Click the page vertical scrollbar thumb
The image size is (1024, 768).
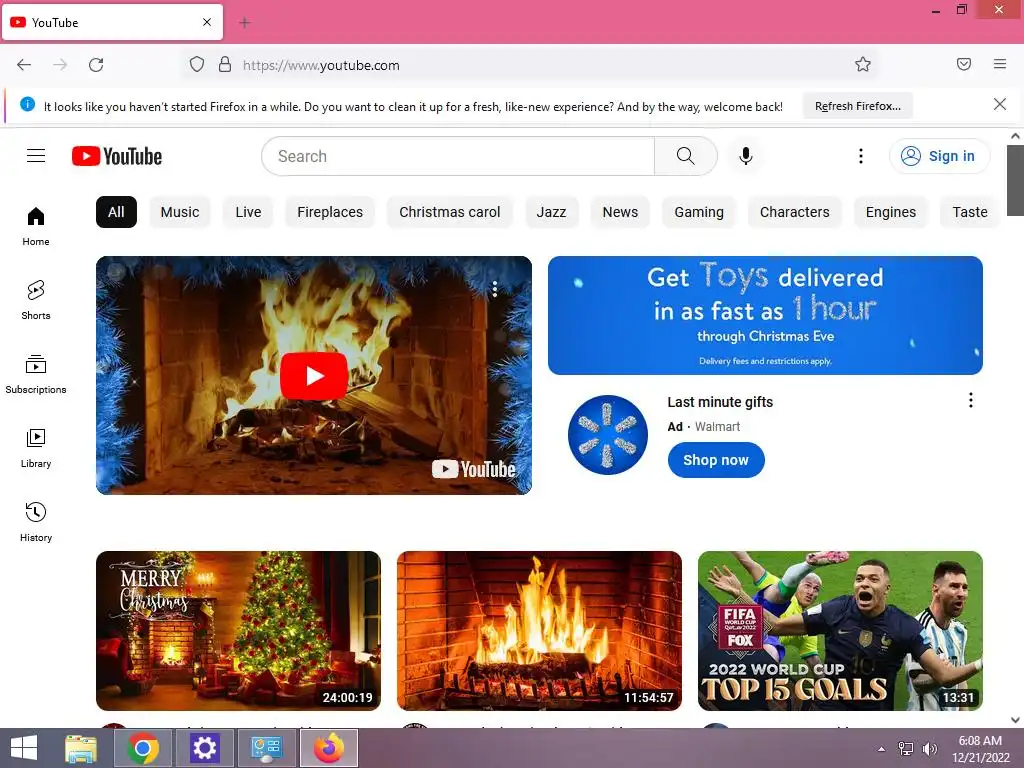point(1015,180)
